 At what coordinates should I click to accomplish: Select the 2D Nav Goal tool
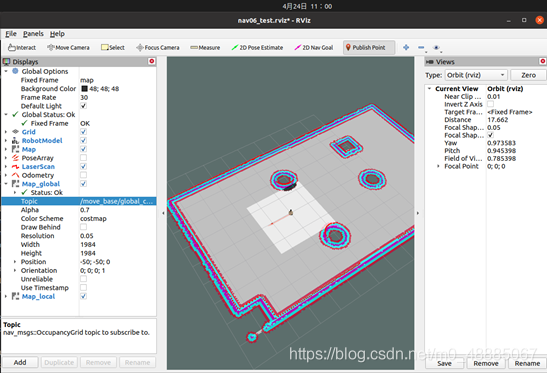pos(314,47)
